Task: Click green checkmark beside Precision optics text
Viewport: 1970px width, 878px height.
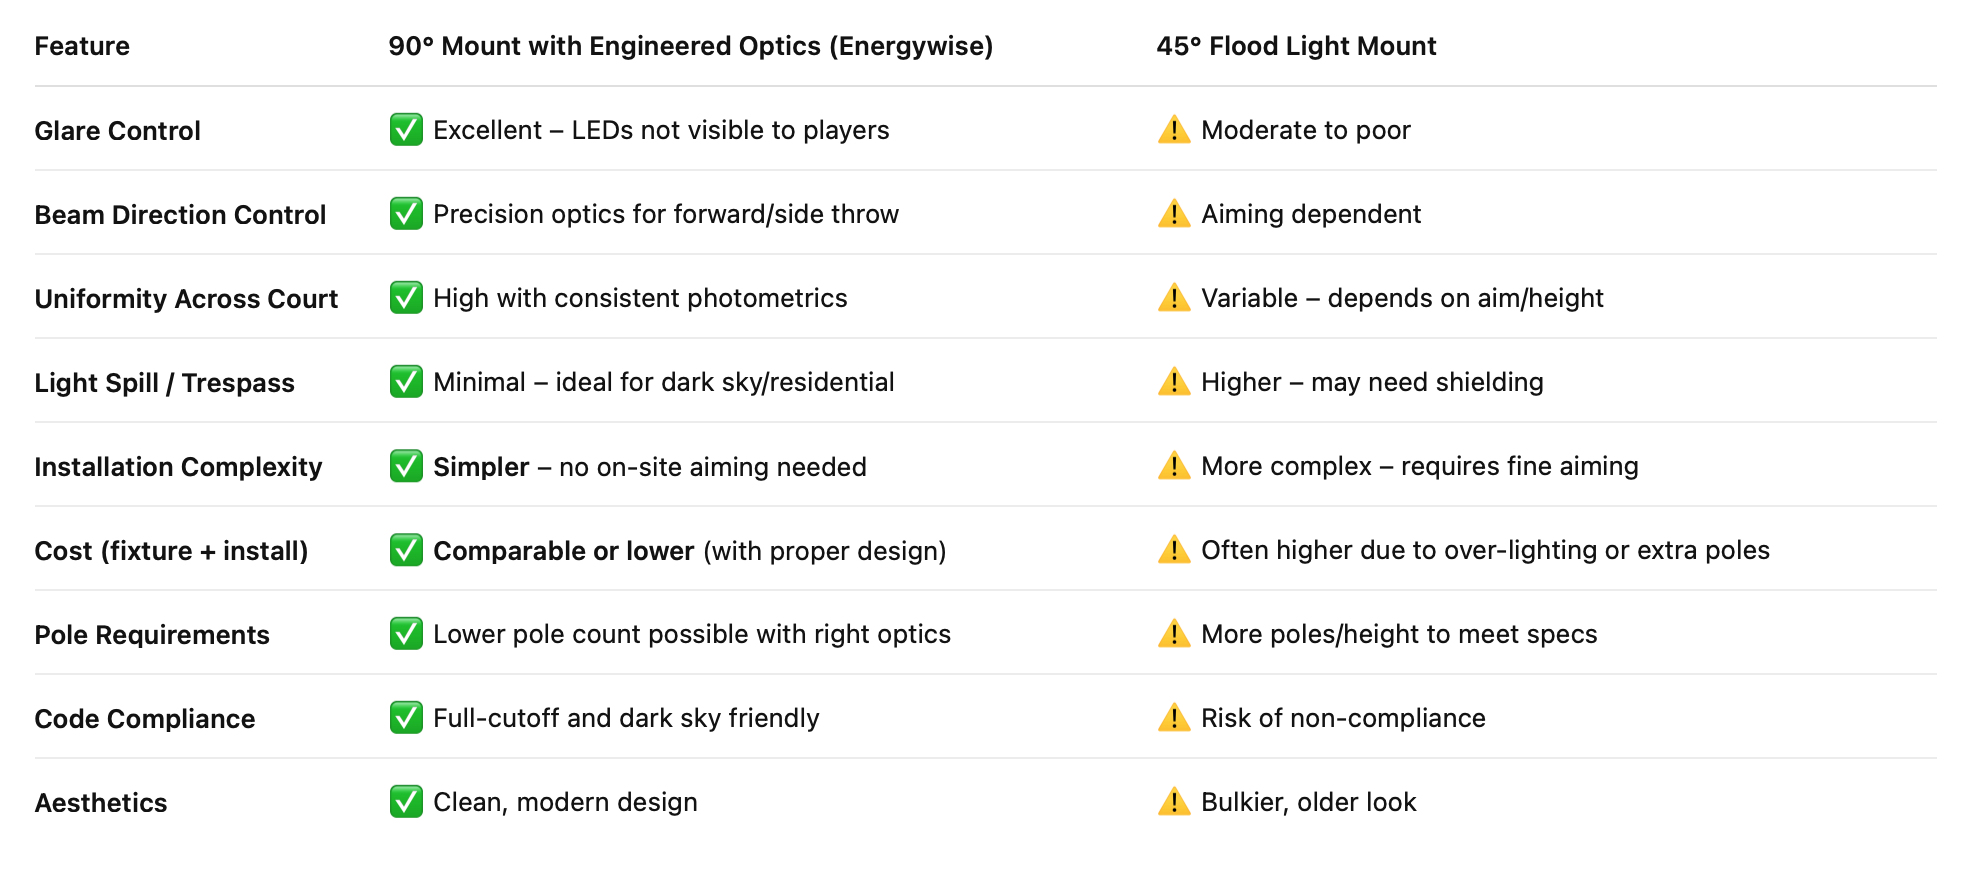Action: point(406,214)
